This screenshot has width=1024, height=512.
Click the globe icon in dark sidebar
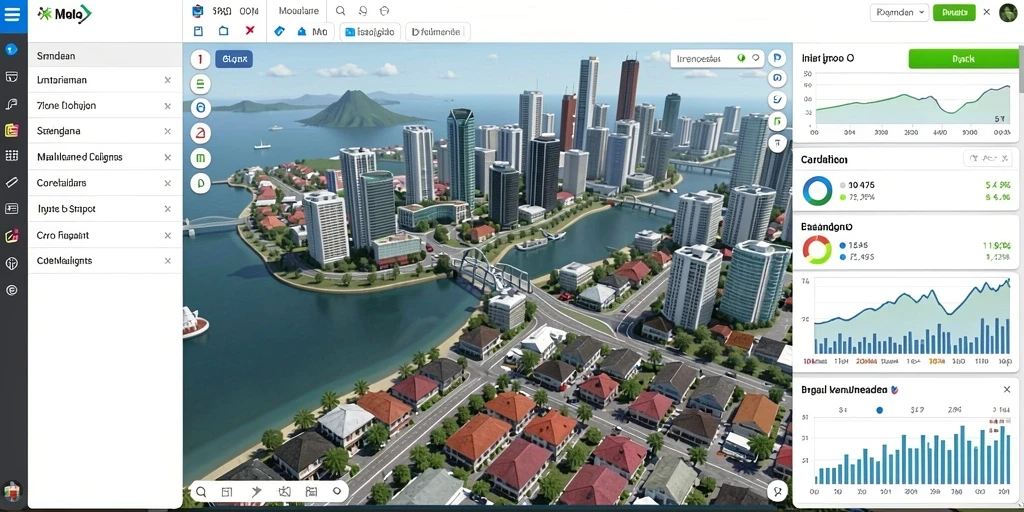click(x=11, y=263)
